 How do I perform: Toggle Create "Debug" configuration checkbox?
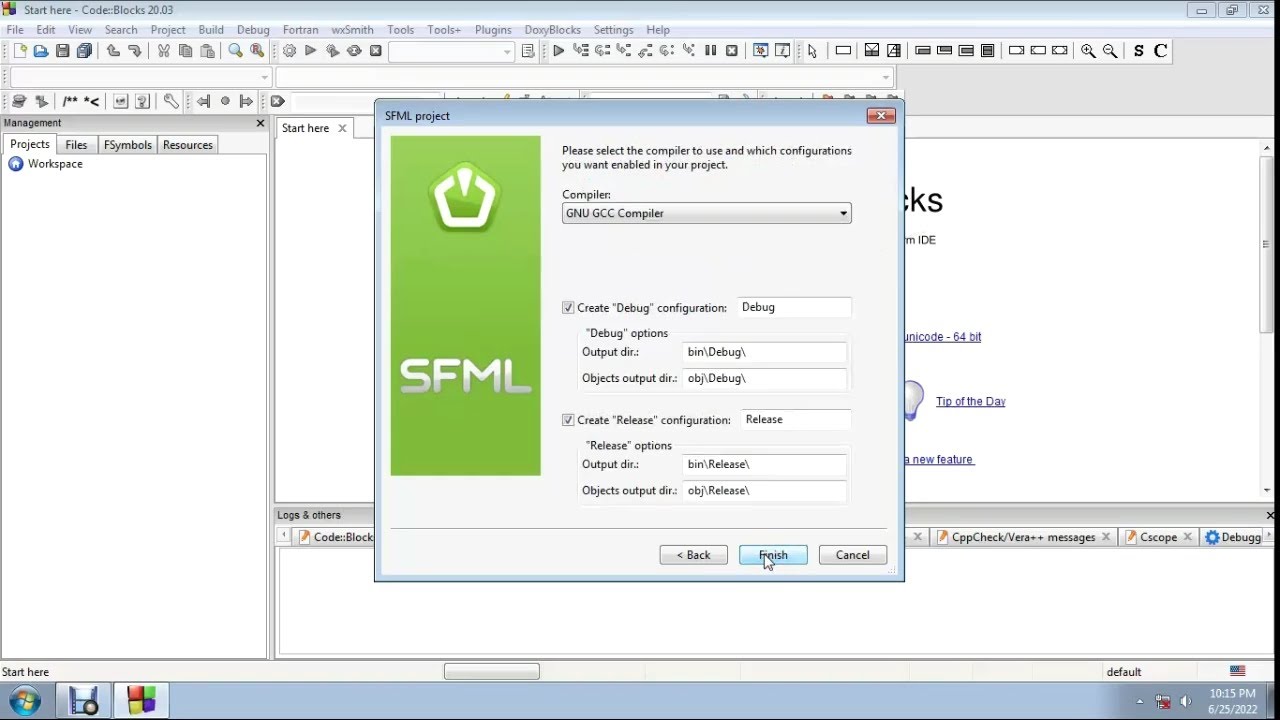coord(568,308)
